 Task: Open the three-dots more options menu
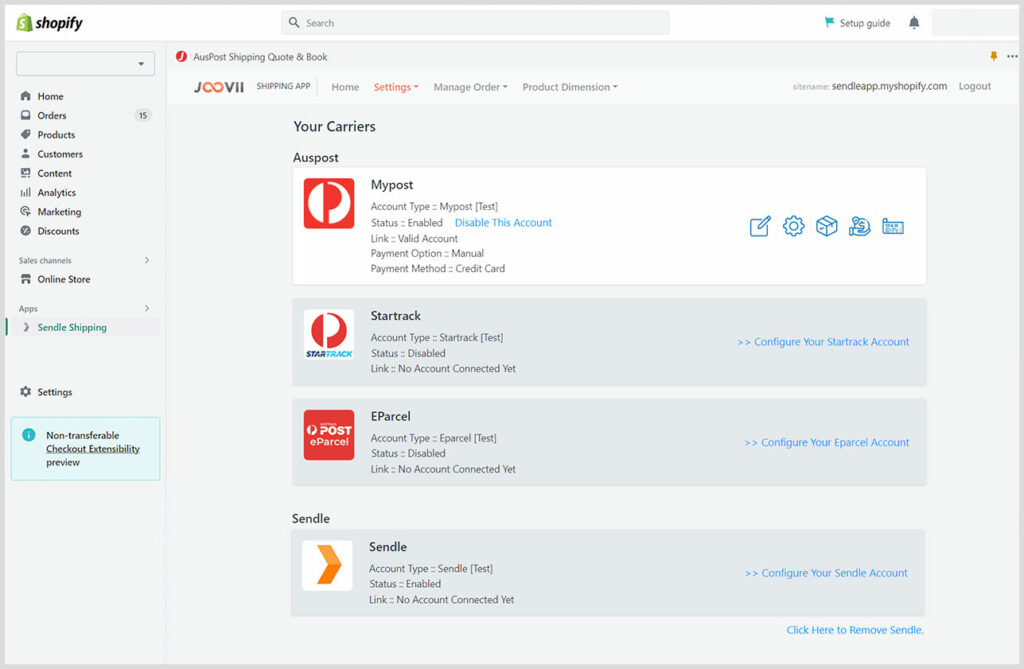pos(1012,56)
